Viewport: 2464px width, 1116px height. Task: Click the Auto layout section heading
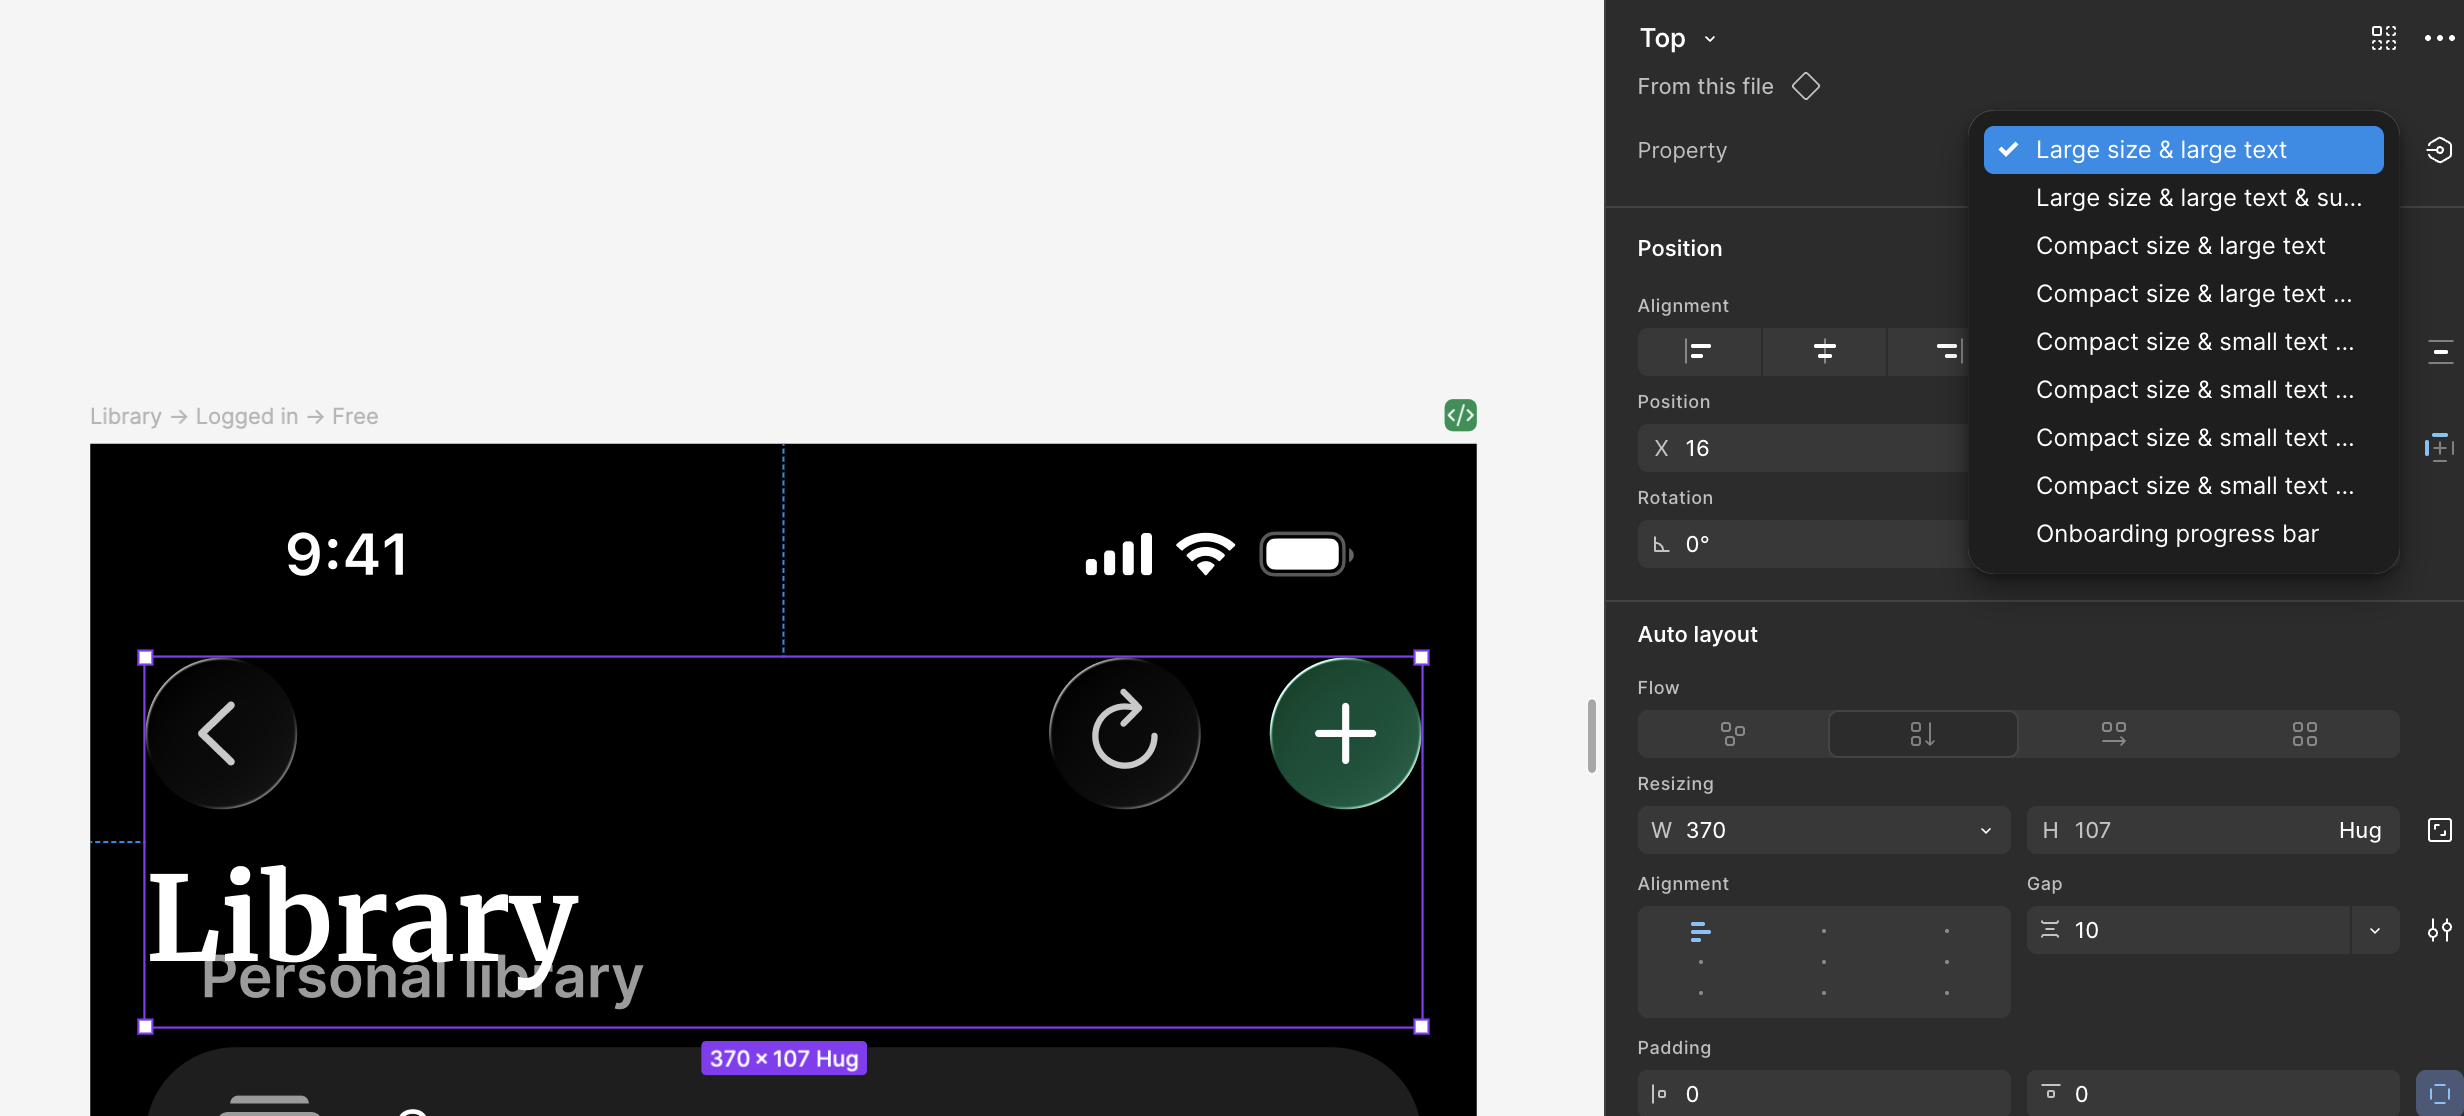pos(1697,634)
